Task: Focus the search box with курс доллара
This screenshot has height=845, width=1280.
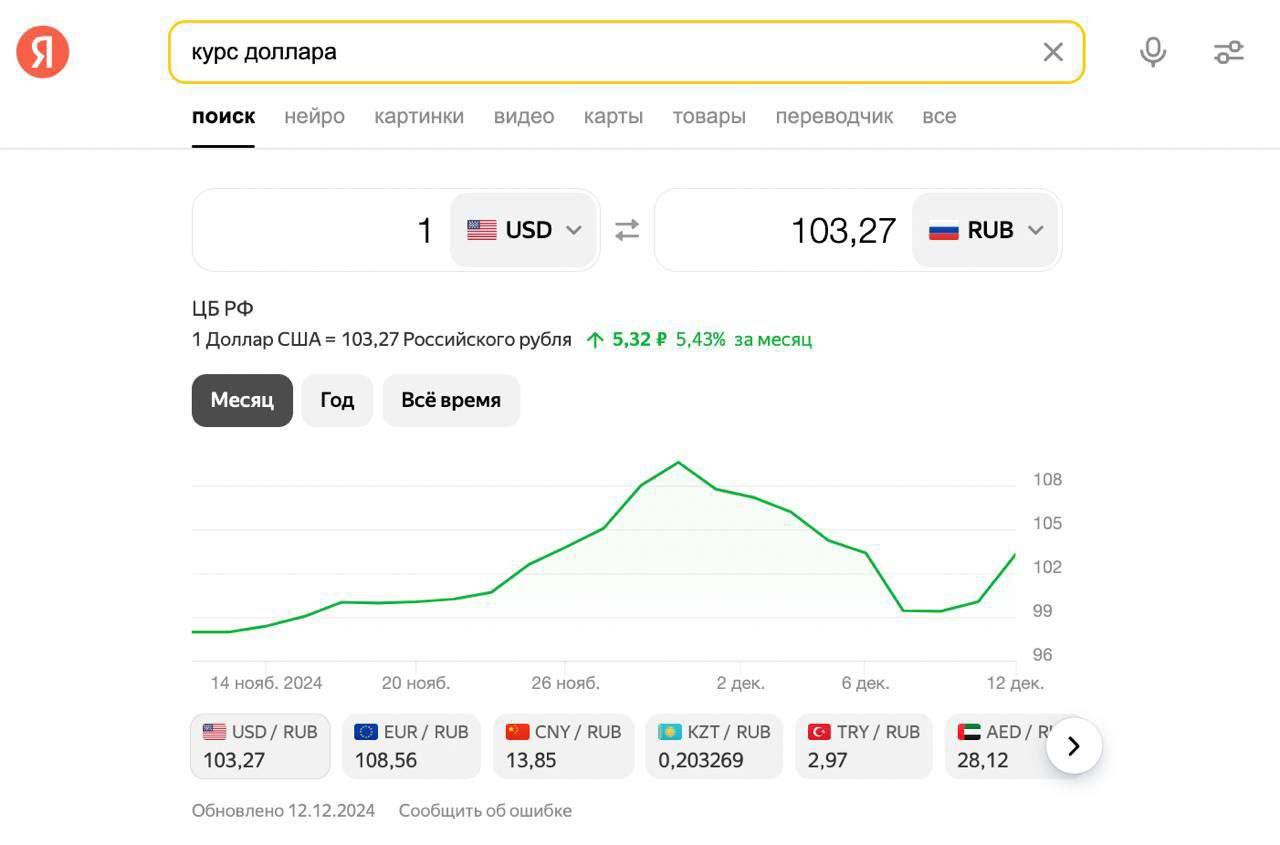Action: tap(626, 52)
